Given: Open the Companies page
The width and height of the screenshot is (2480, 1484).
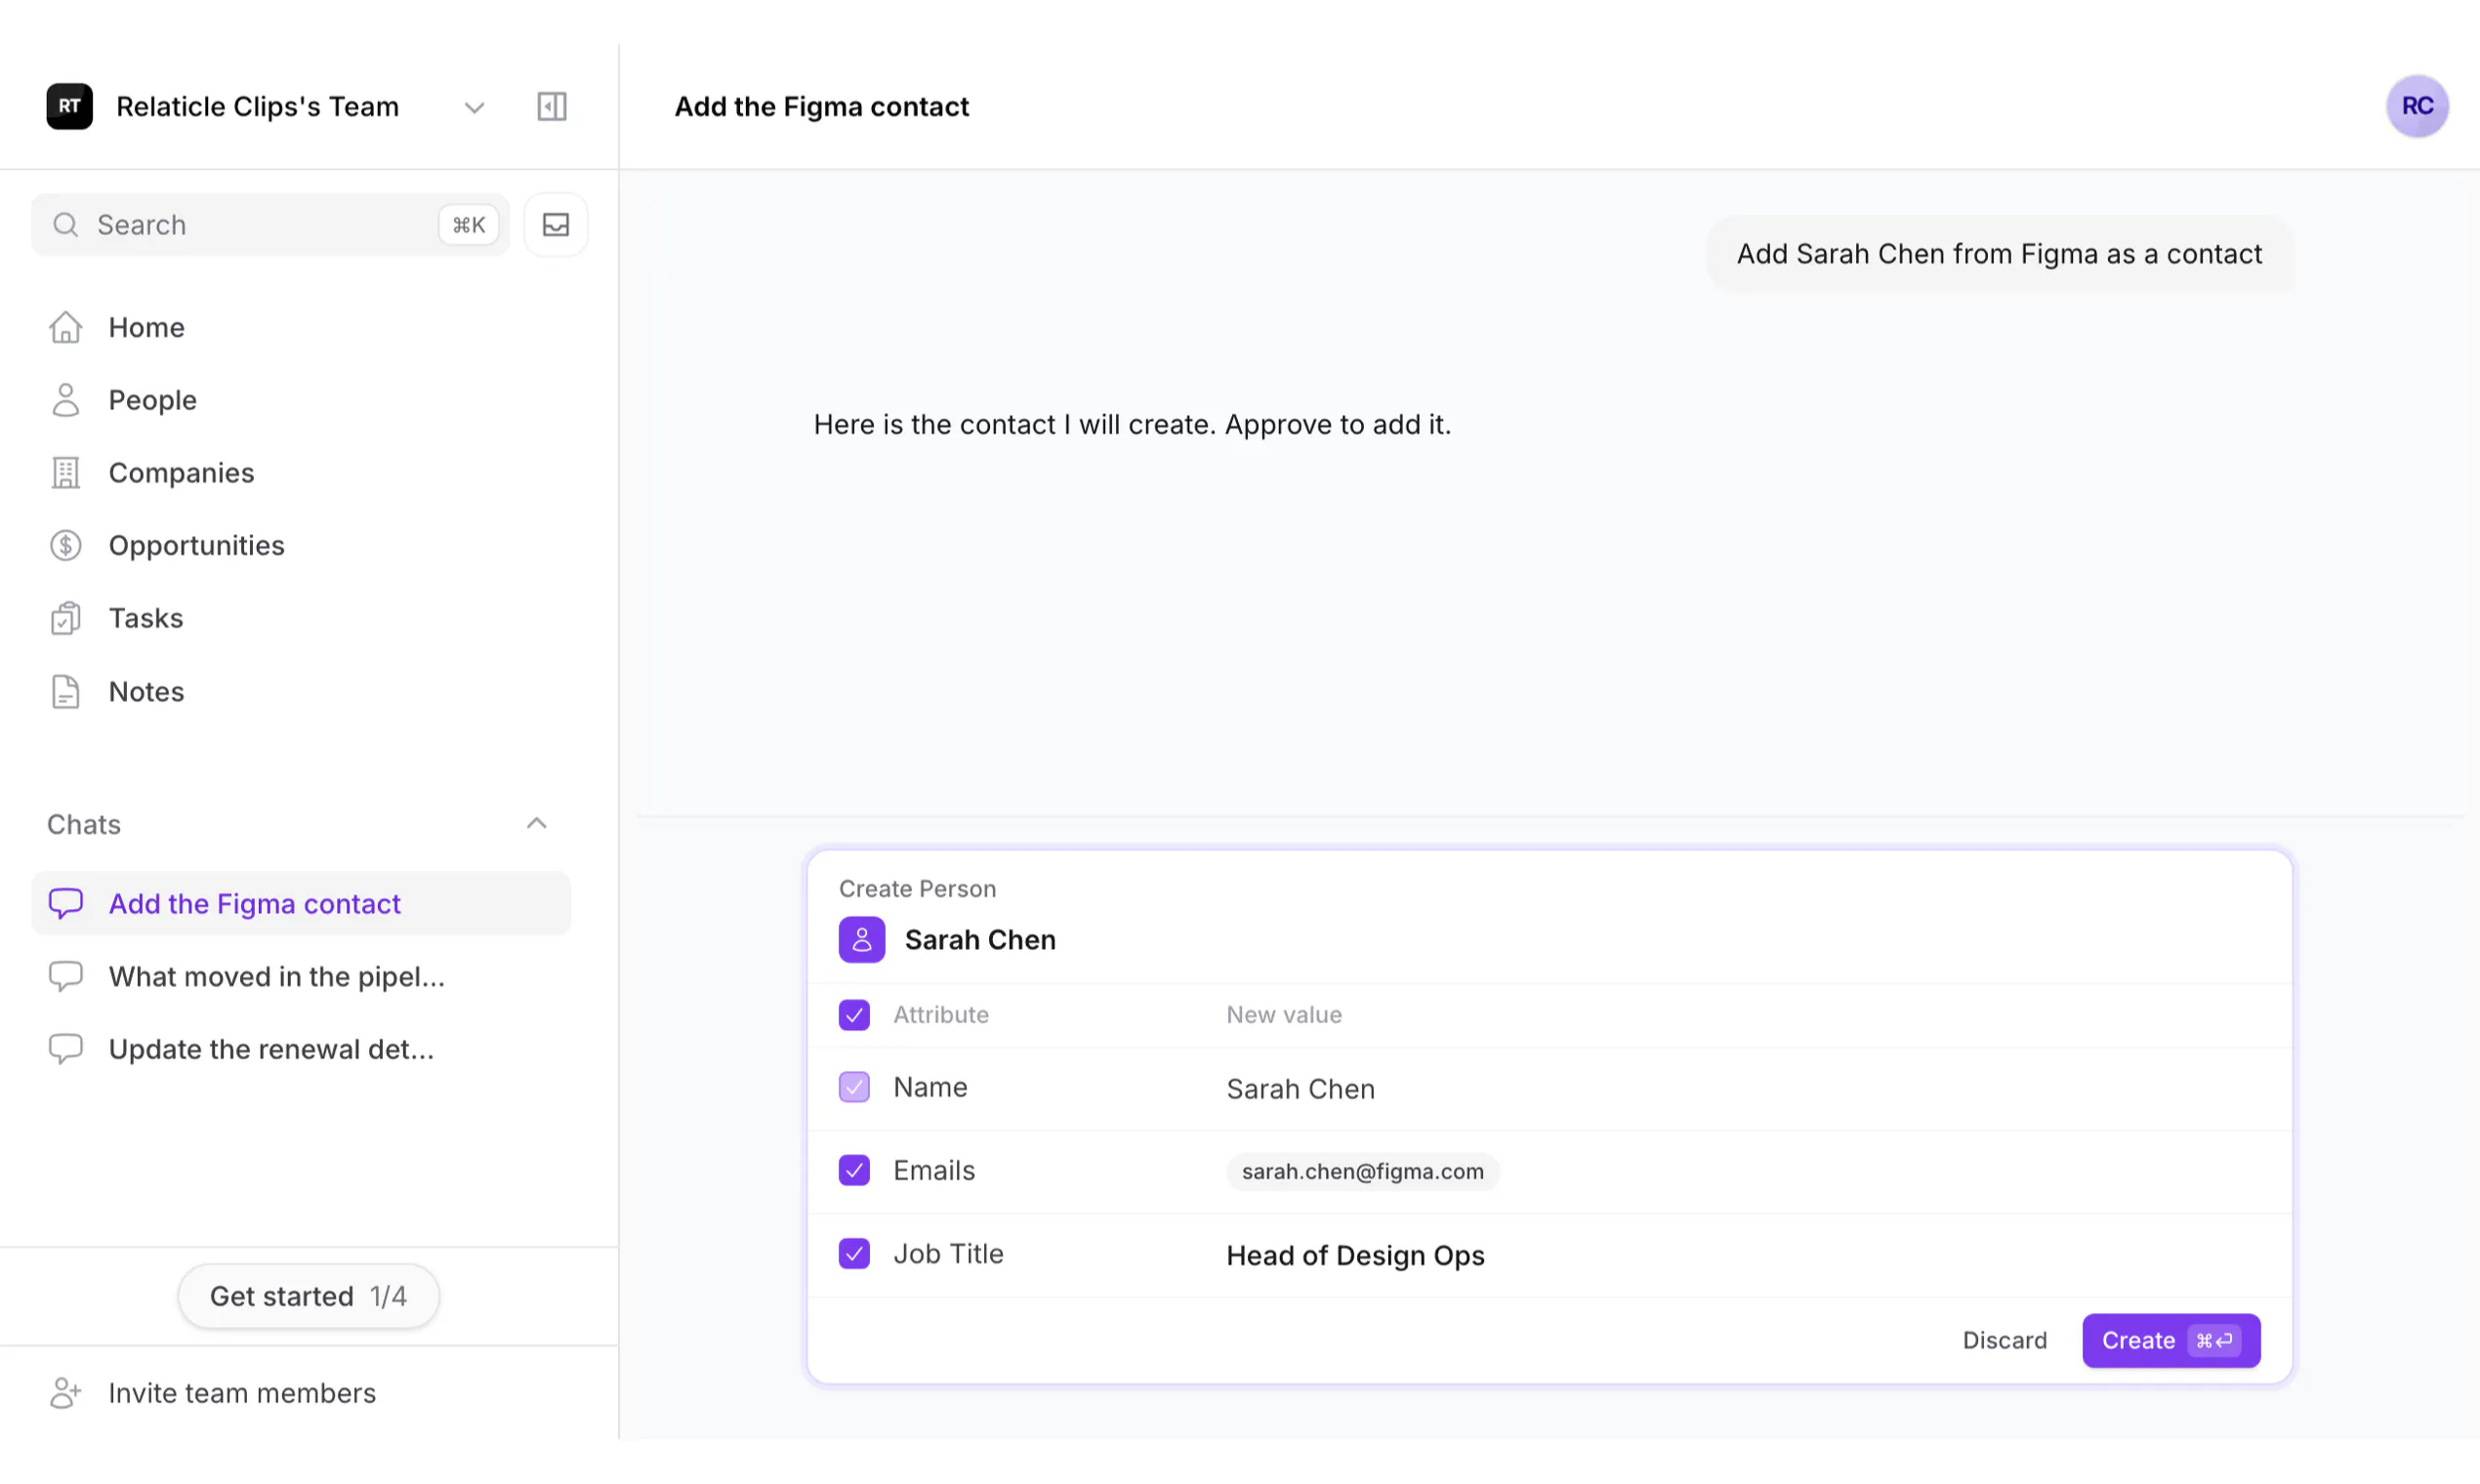Looking at the screenshot, I should pyautogui.click(x=301, y=473).
